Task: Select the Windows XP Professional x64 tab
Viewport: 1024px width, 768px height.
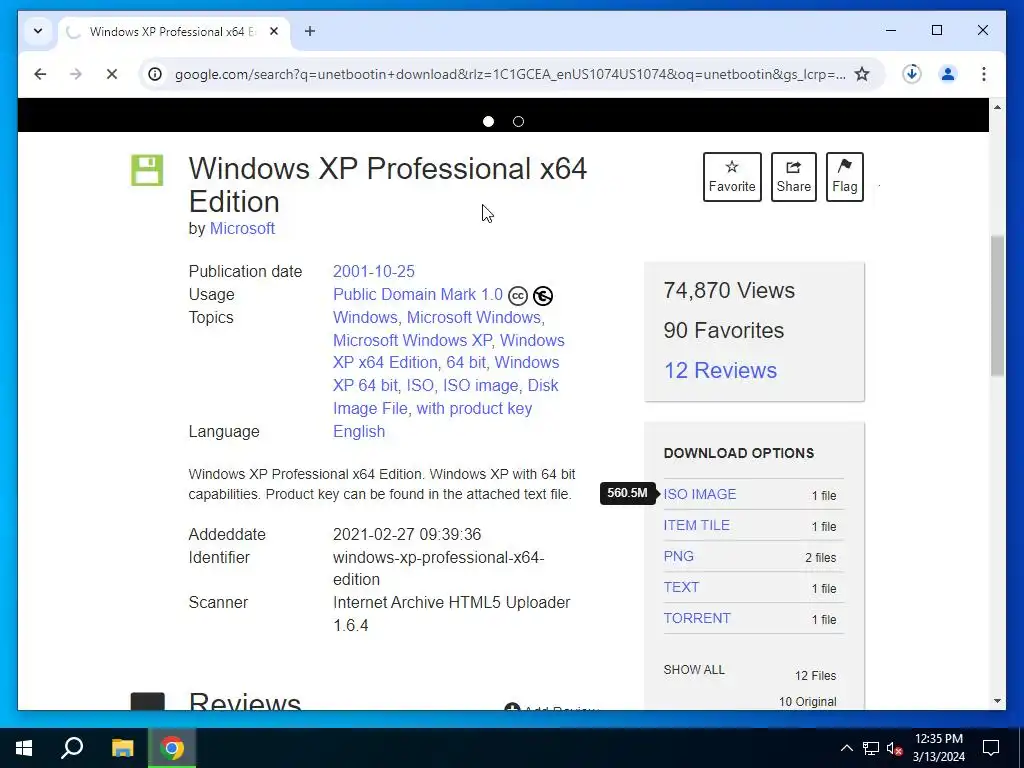Action: [174, 31]
